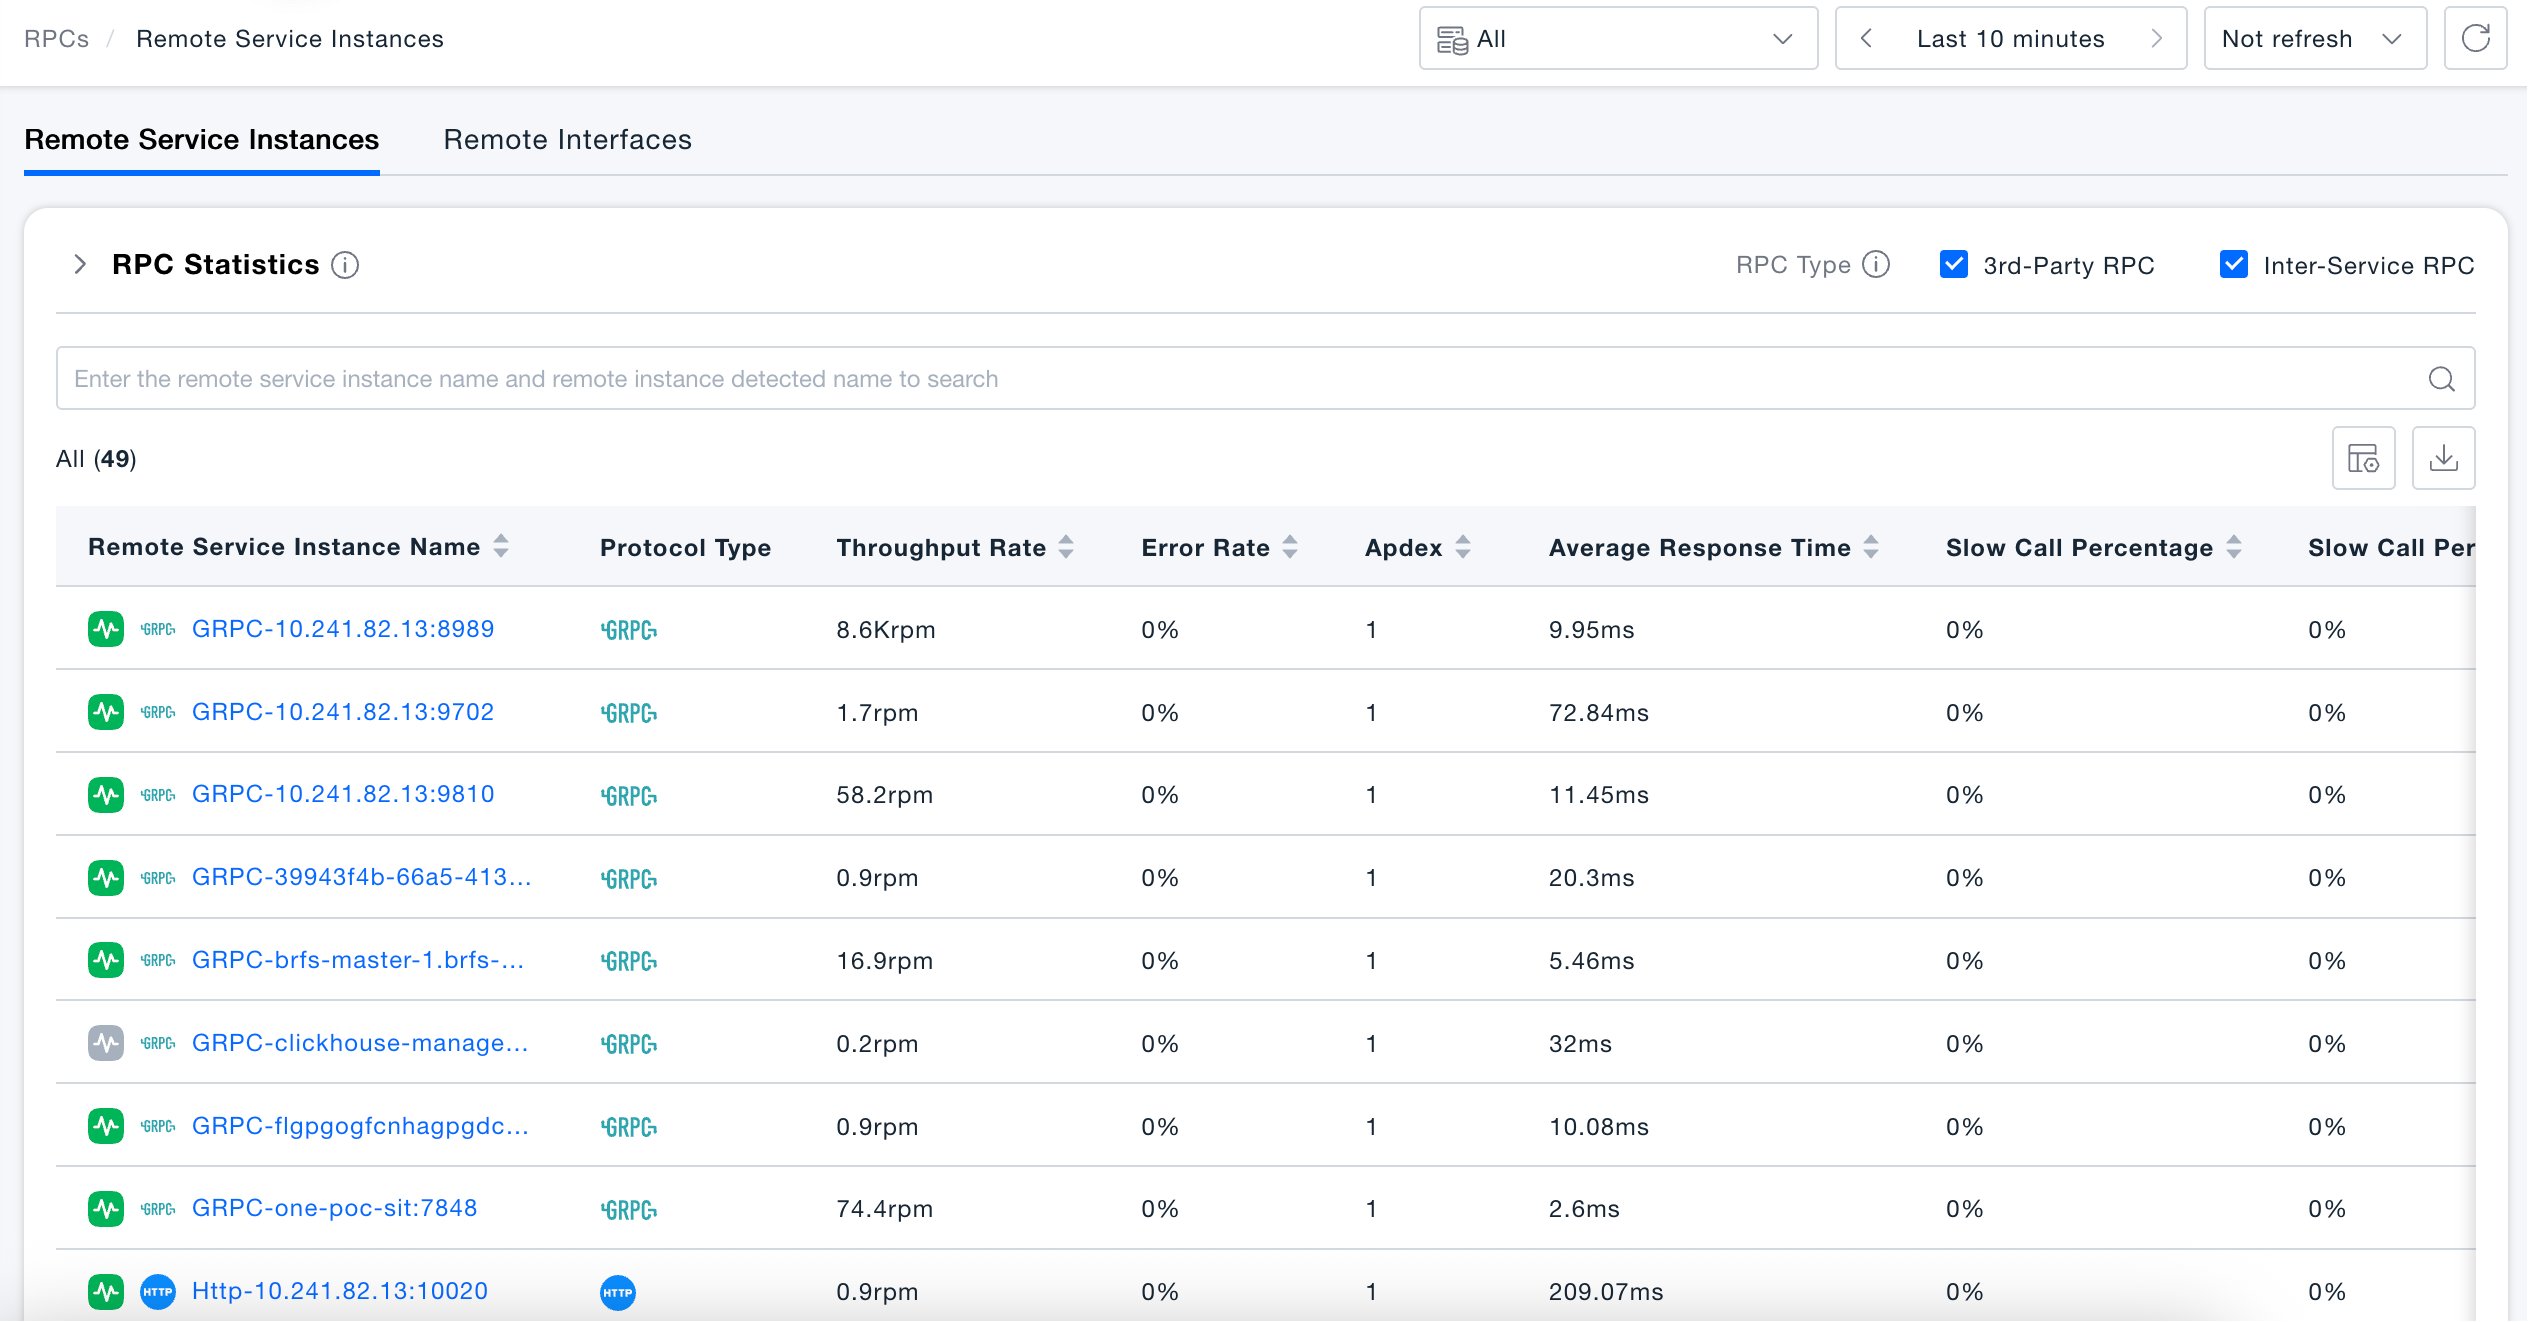The width and height of the screenshot is (2528, 1322).
Task: Click the download export icon
Action: click(2443, 458)
